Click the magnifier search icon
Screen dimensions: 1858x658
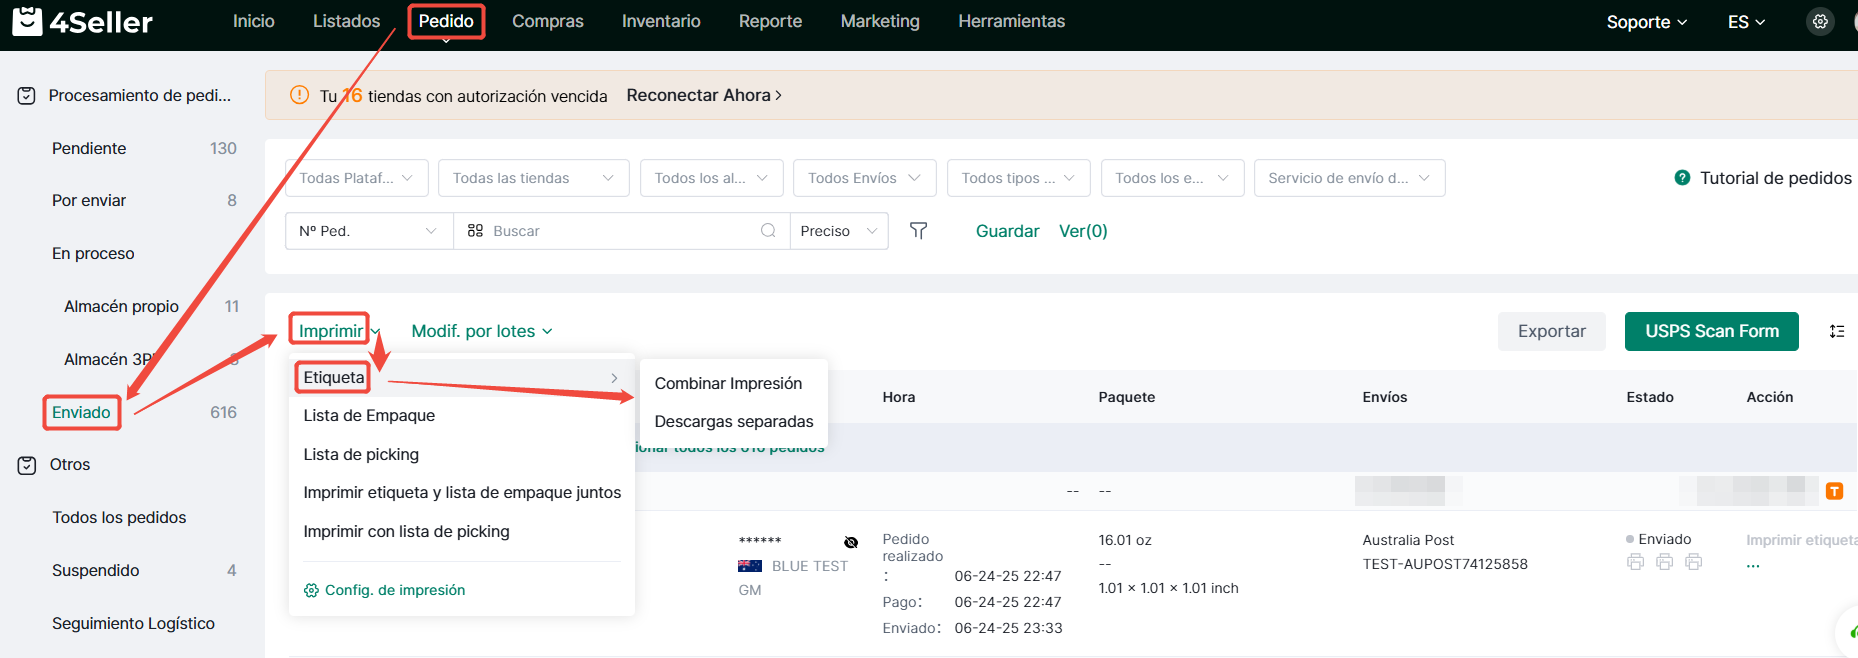(768, 231)
